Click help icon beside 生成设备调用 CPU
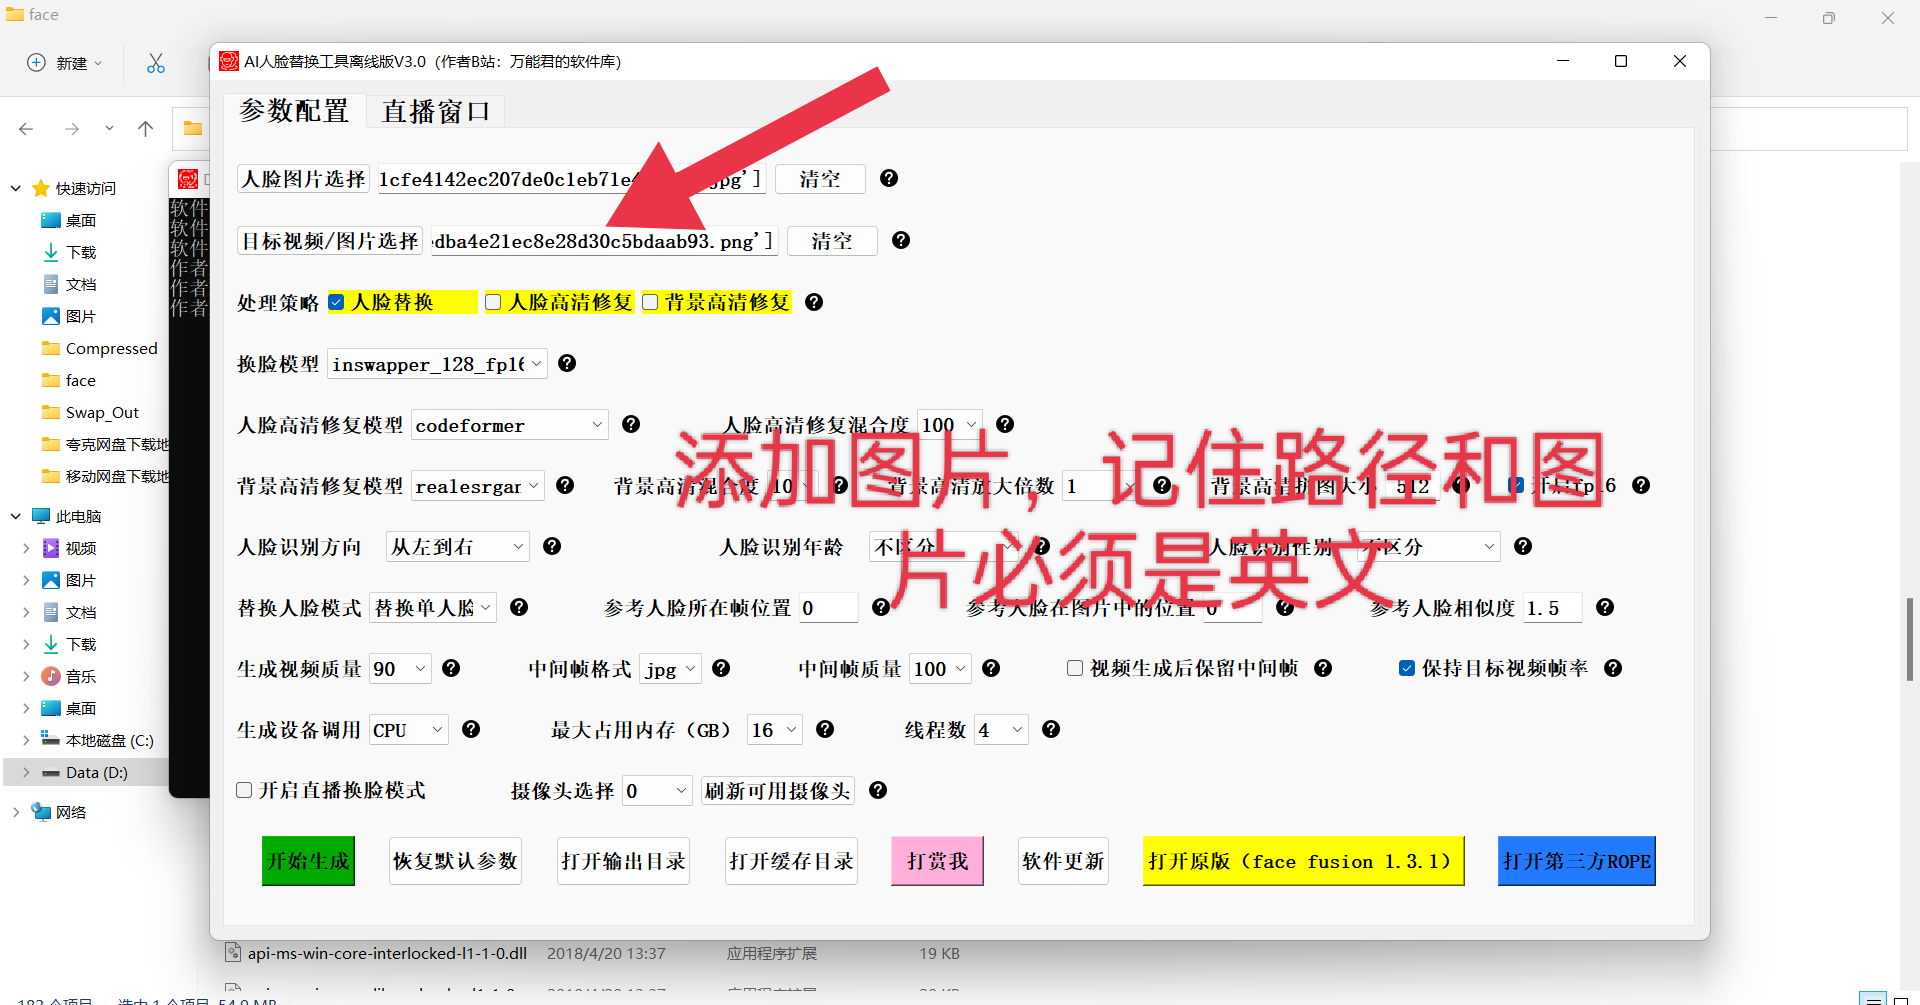The image size is (1920, 1005). [x=471, y=729]
